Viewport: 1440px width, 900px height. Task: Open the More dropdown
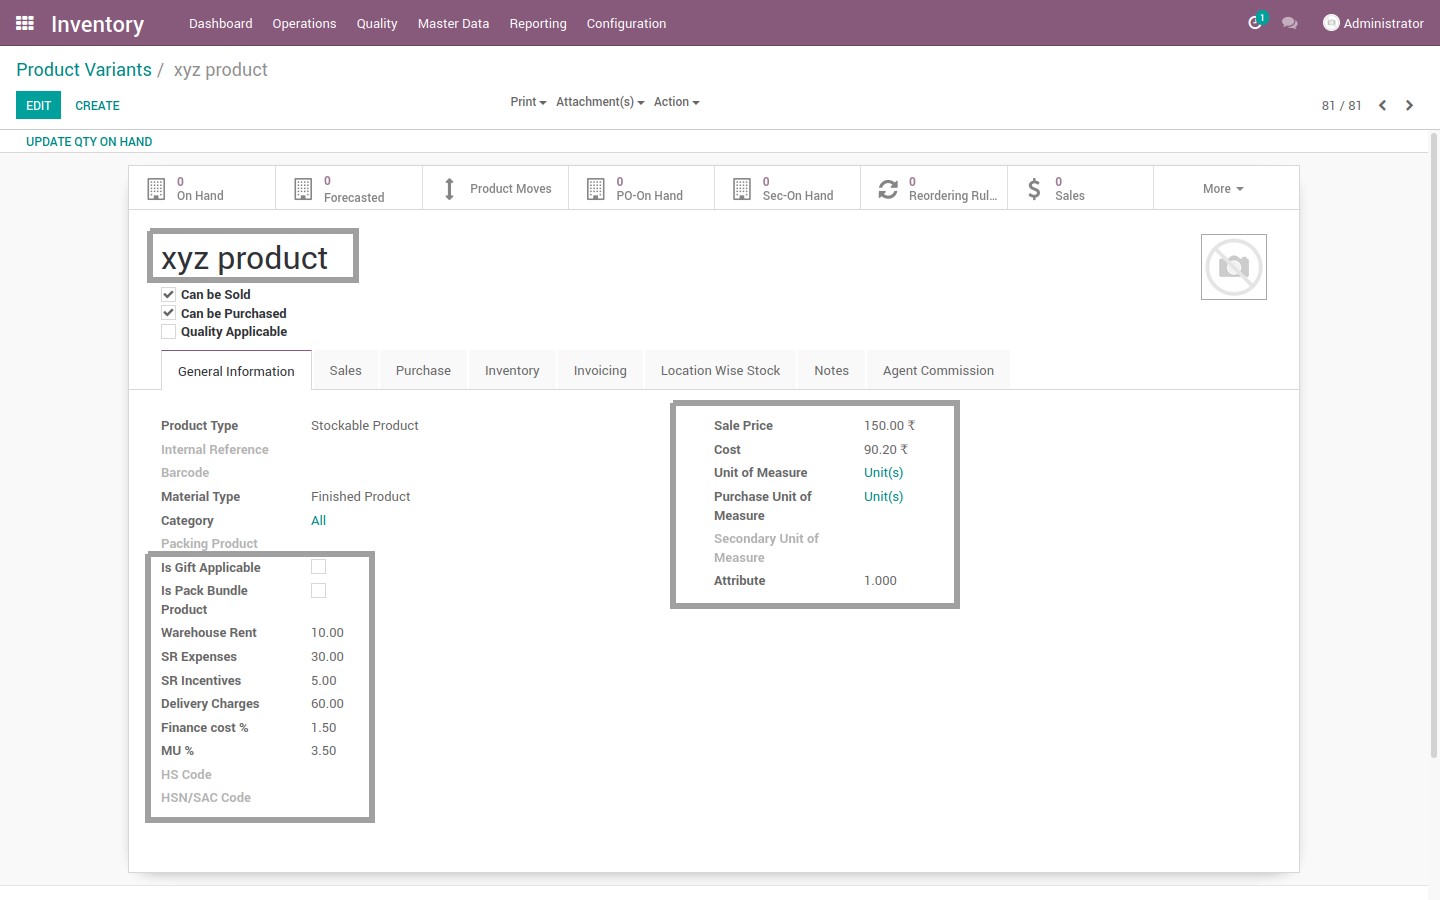click(1224, 188)
